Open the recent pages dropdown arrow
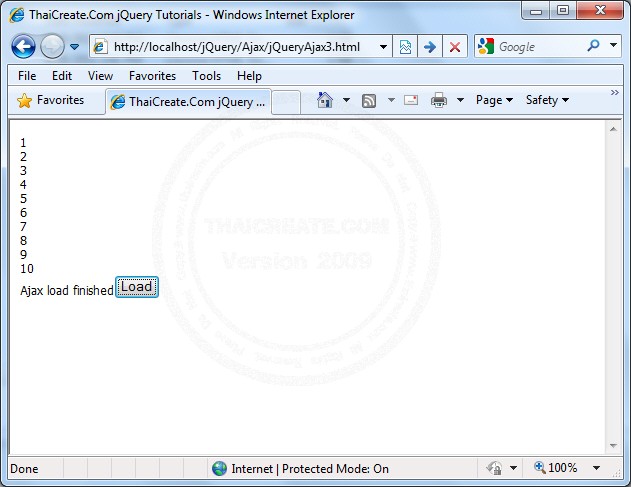The width and height of the screenshot is (631, 487). tap(74, 47)
